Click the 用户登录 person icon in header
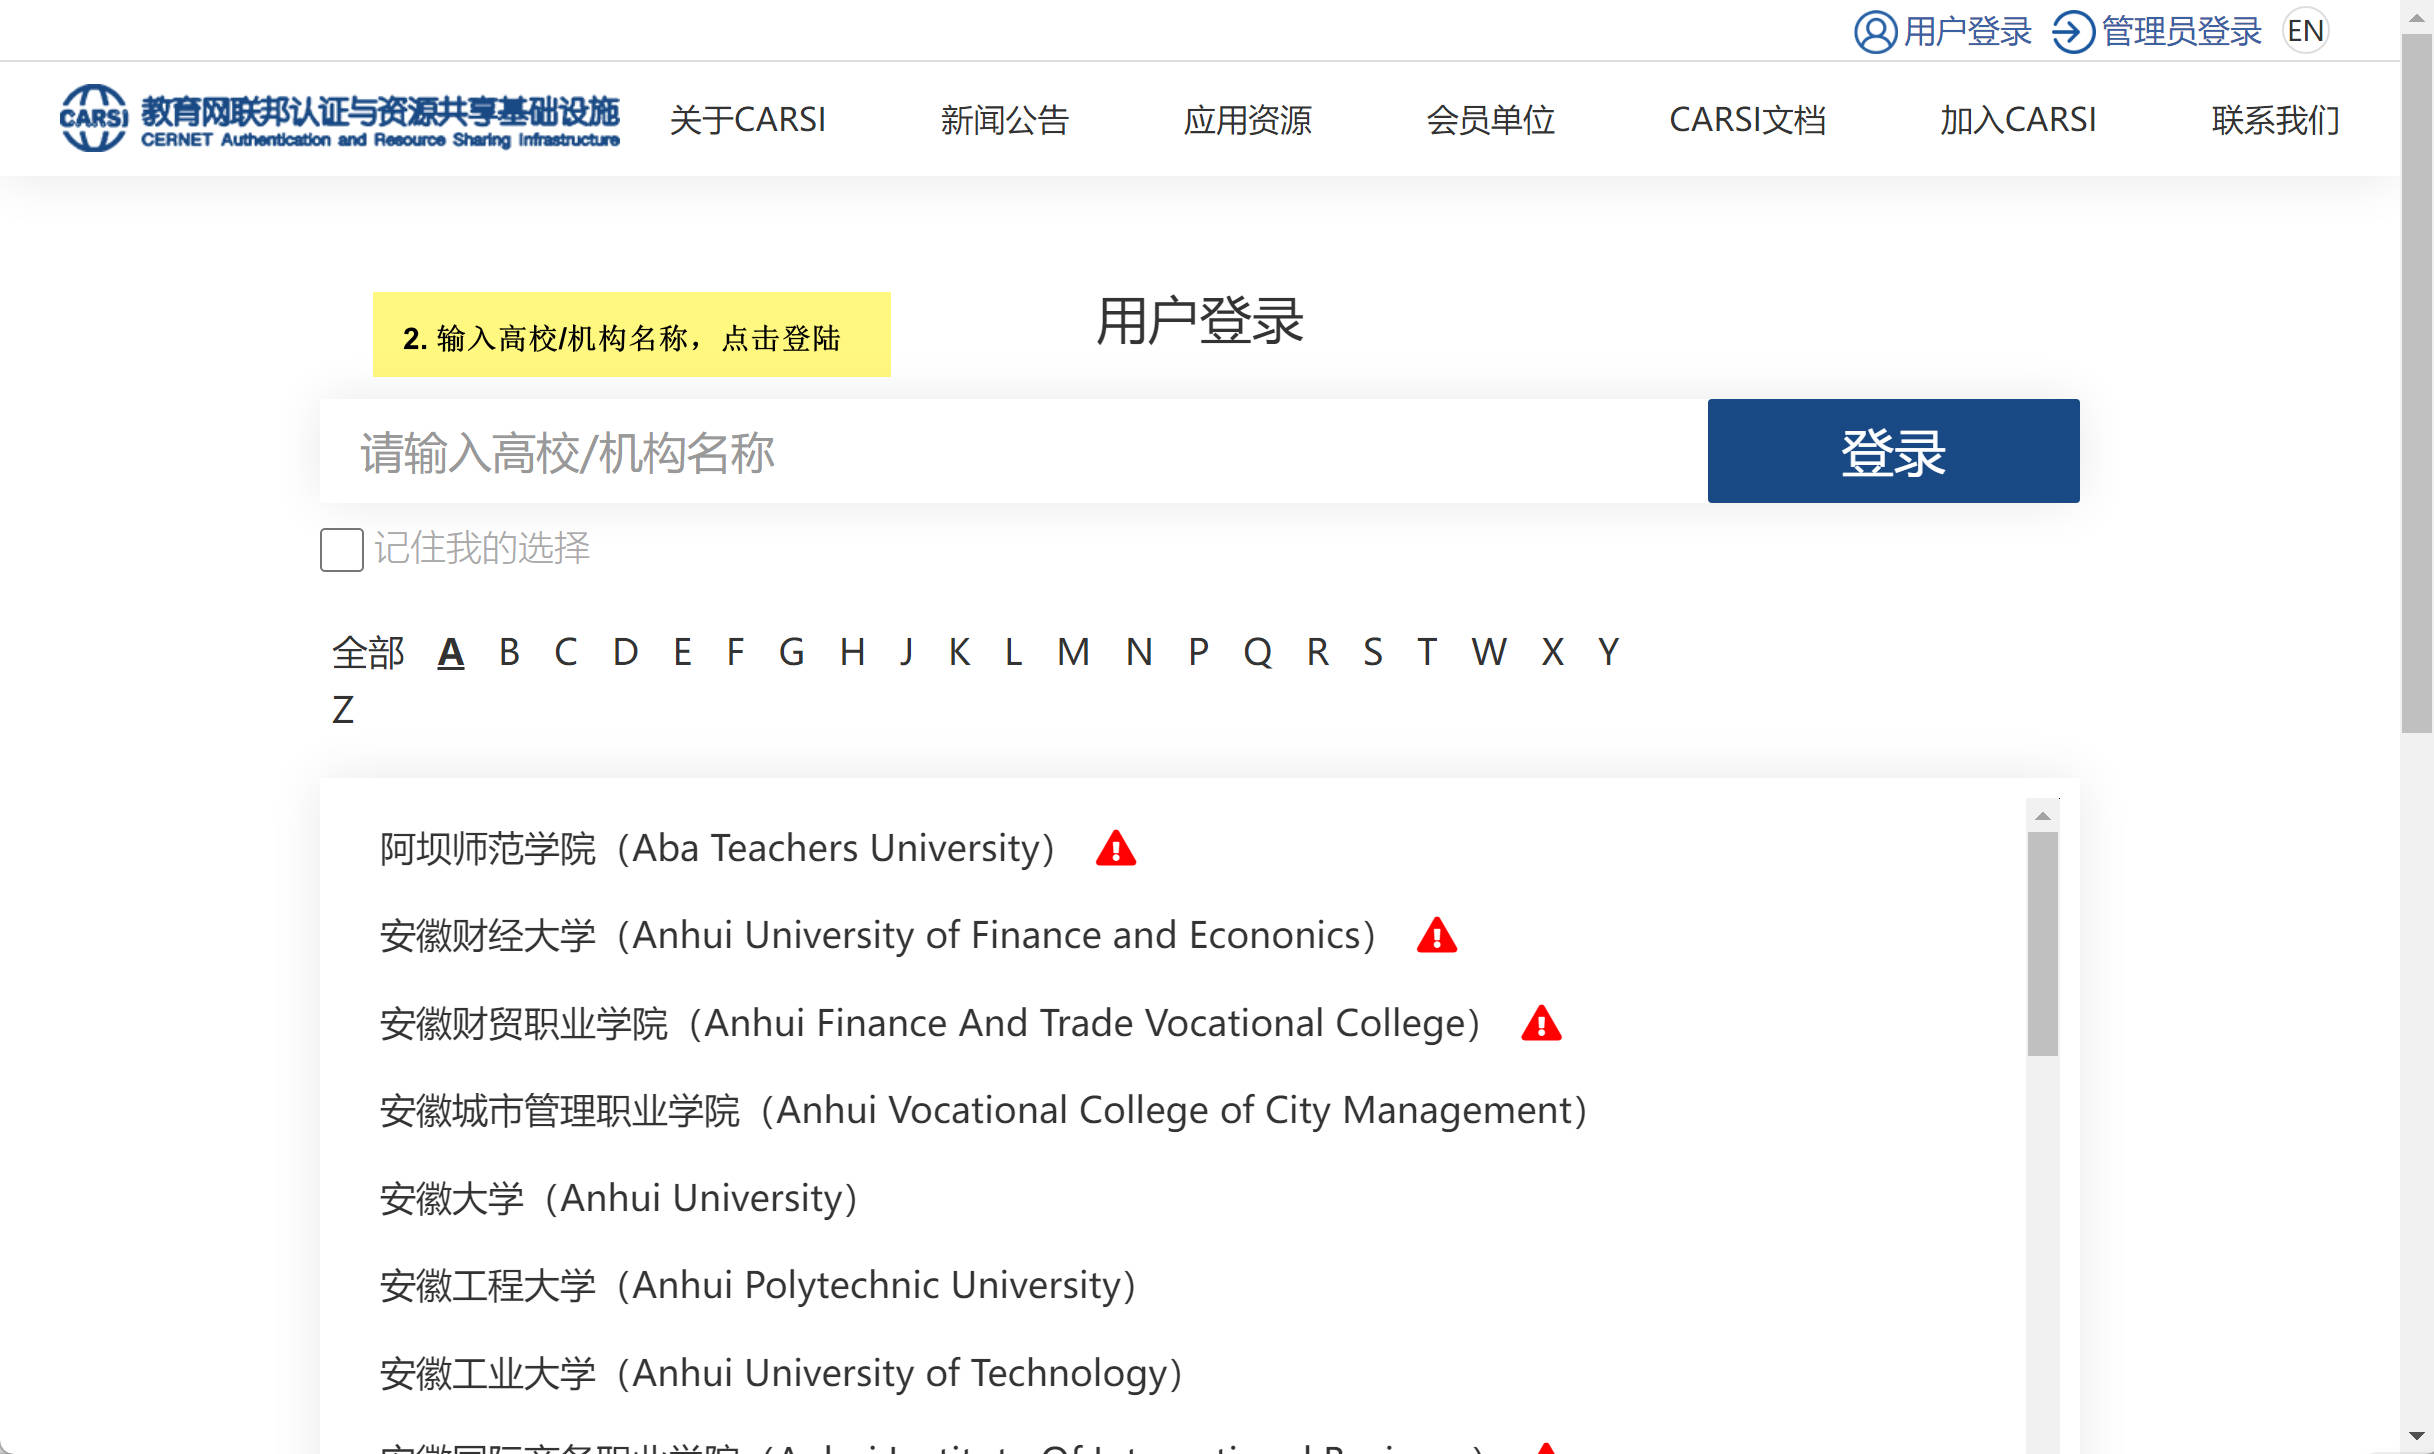Image resolution: width=2434 pixels, height=1454 pixels. (x=1875, y=32)
